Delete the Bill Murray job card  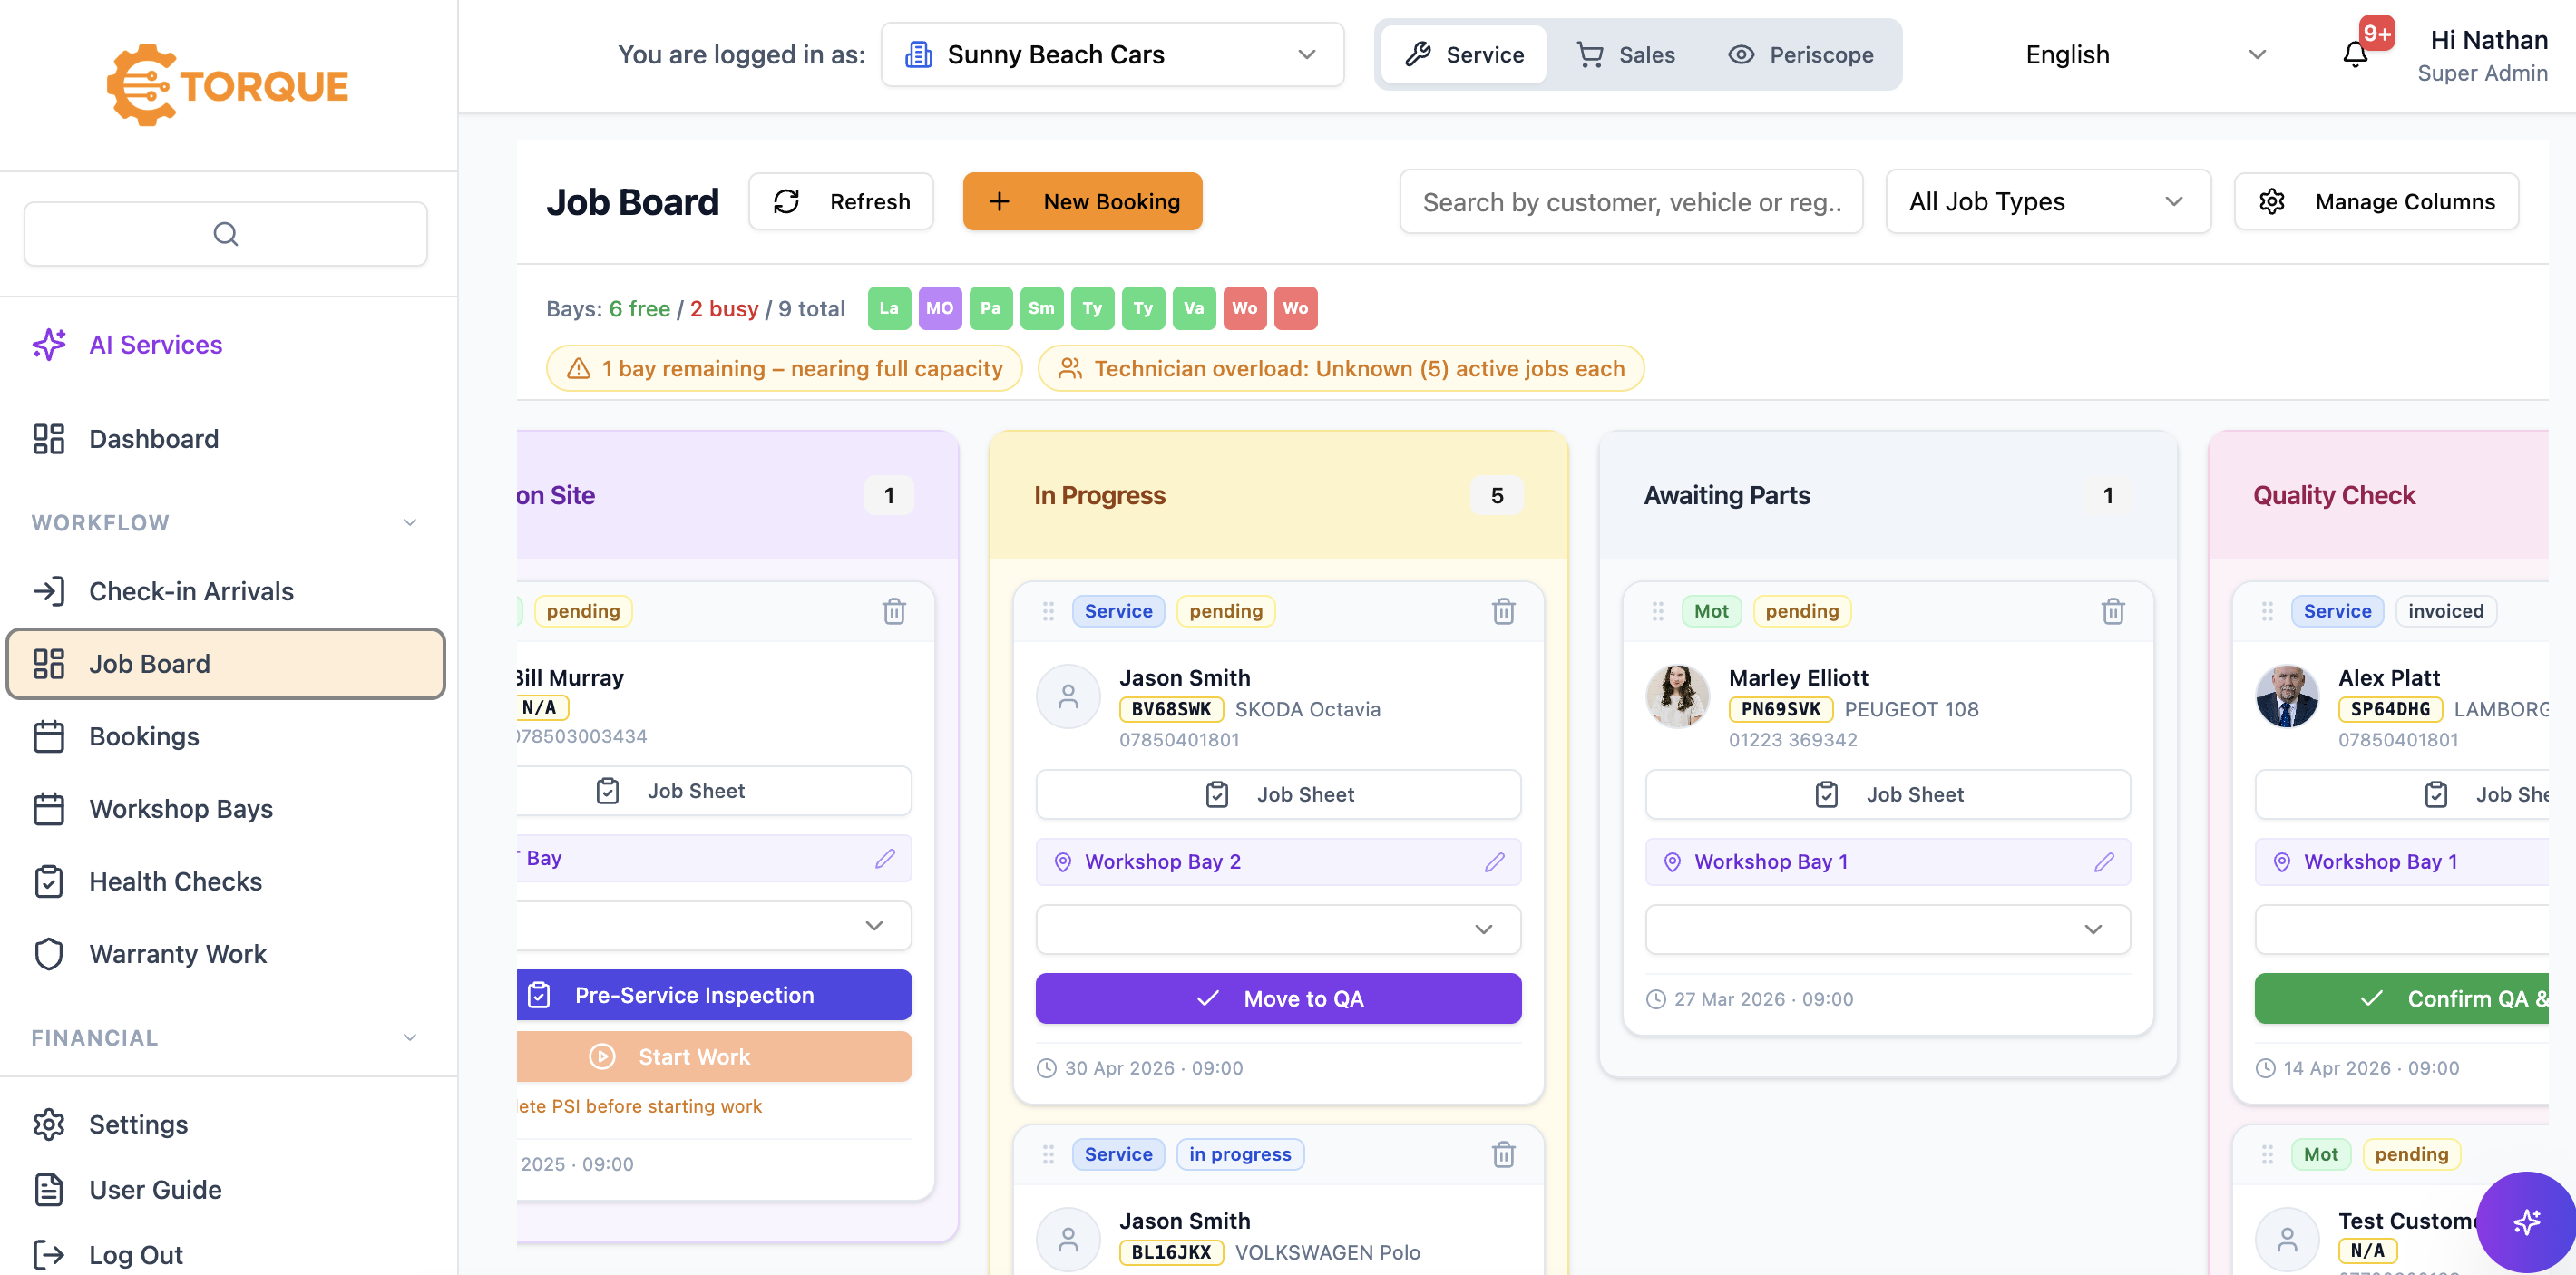coord(894,611)
